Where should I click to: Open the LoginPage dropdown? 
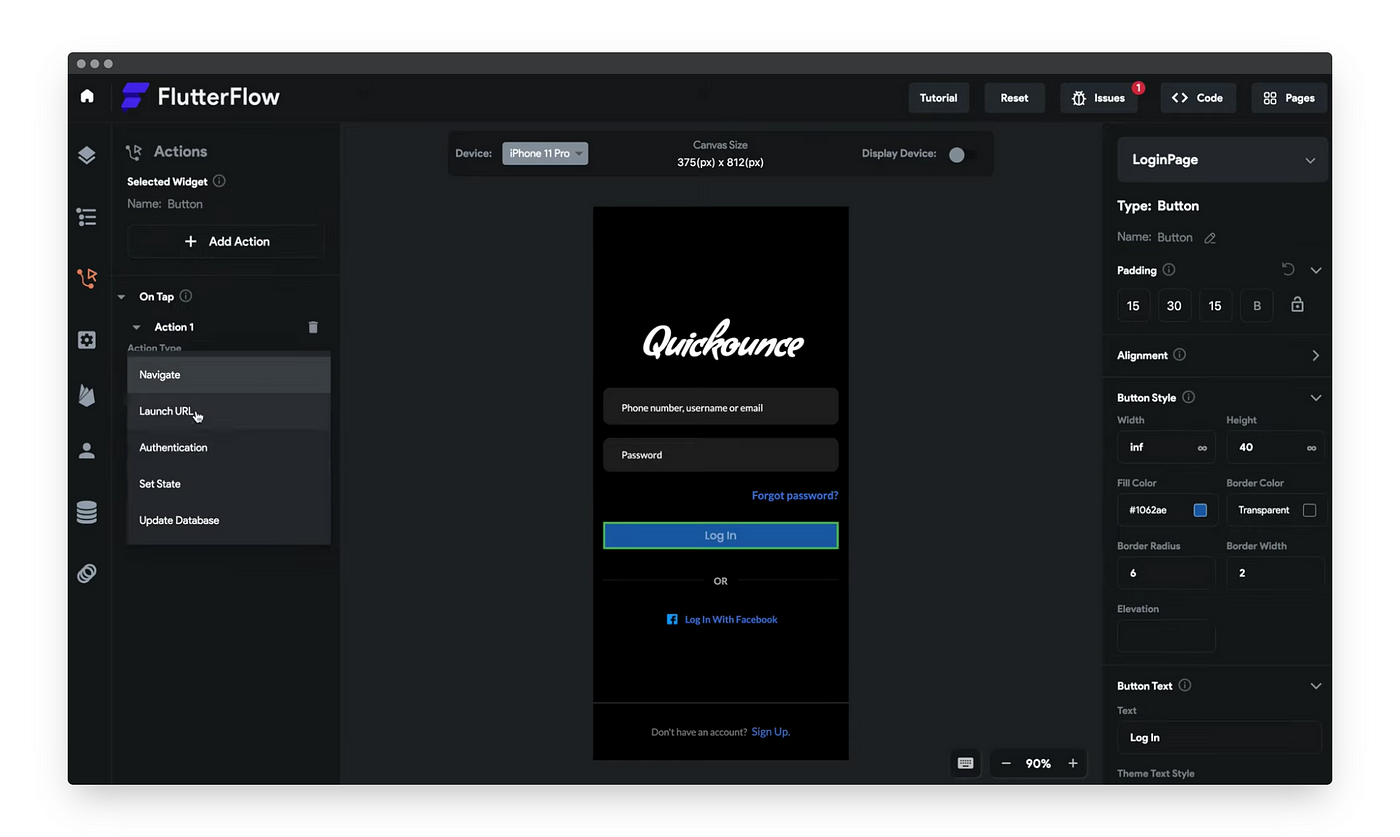pyautogui.click(x=1222, y=160)
